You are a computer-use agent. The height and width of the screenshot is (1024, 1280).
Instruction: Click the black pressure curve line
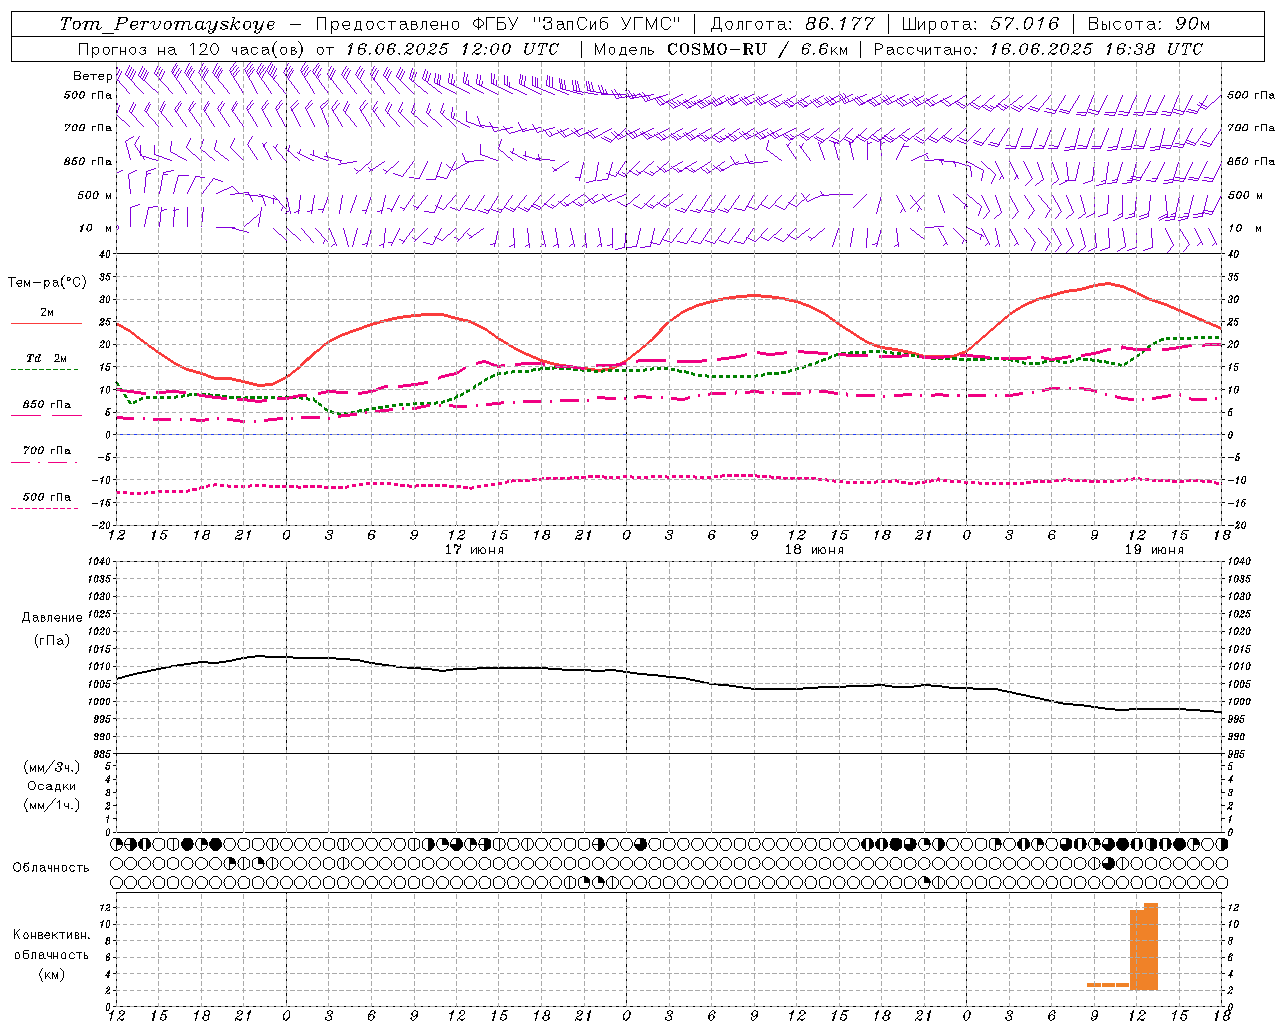pos(668,675)
